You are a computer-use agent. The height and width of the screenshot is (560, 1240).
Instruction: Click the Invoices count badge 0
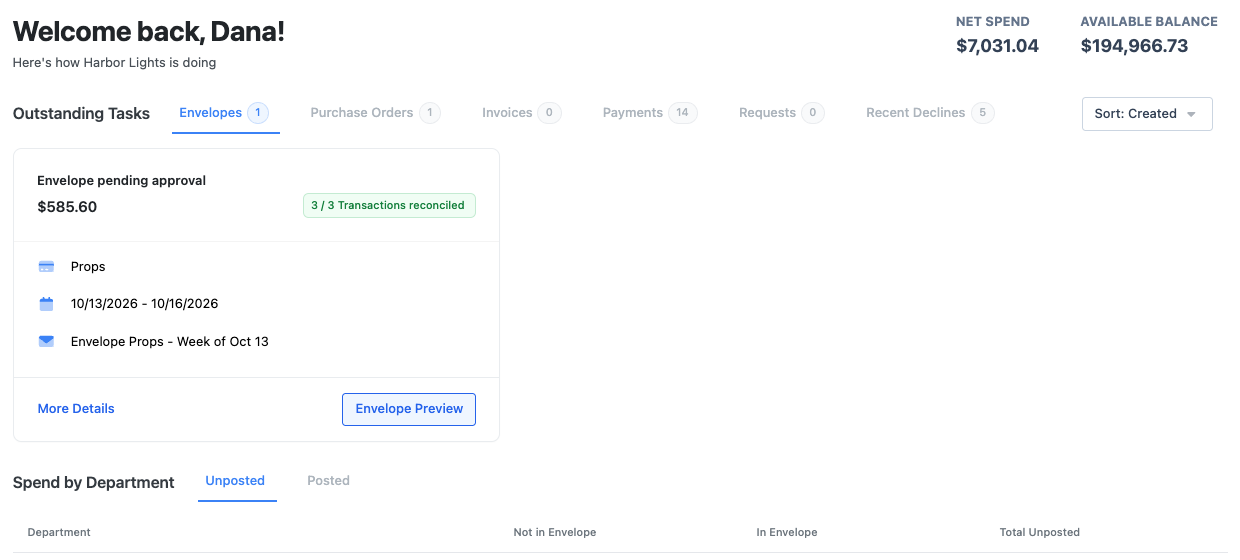click(549, 113)
